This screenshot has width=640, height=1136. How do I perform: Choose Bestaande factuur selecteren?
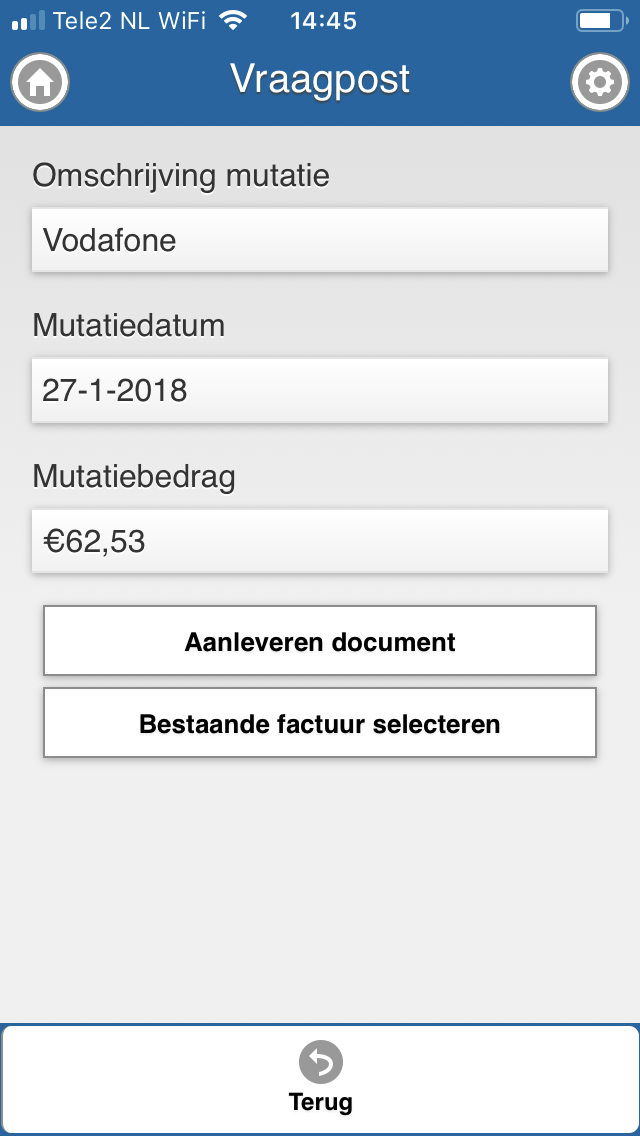[320, 723]
